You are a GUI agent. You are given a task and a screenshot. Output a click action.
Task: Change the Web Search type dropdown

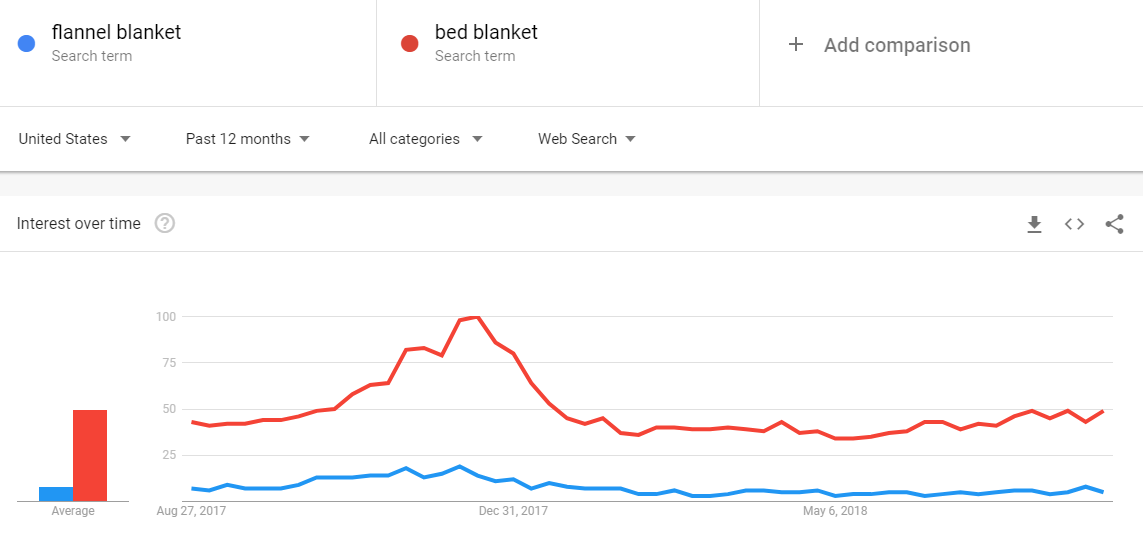(587, 138)
